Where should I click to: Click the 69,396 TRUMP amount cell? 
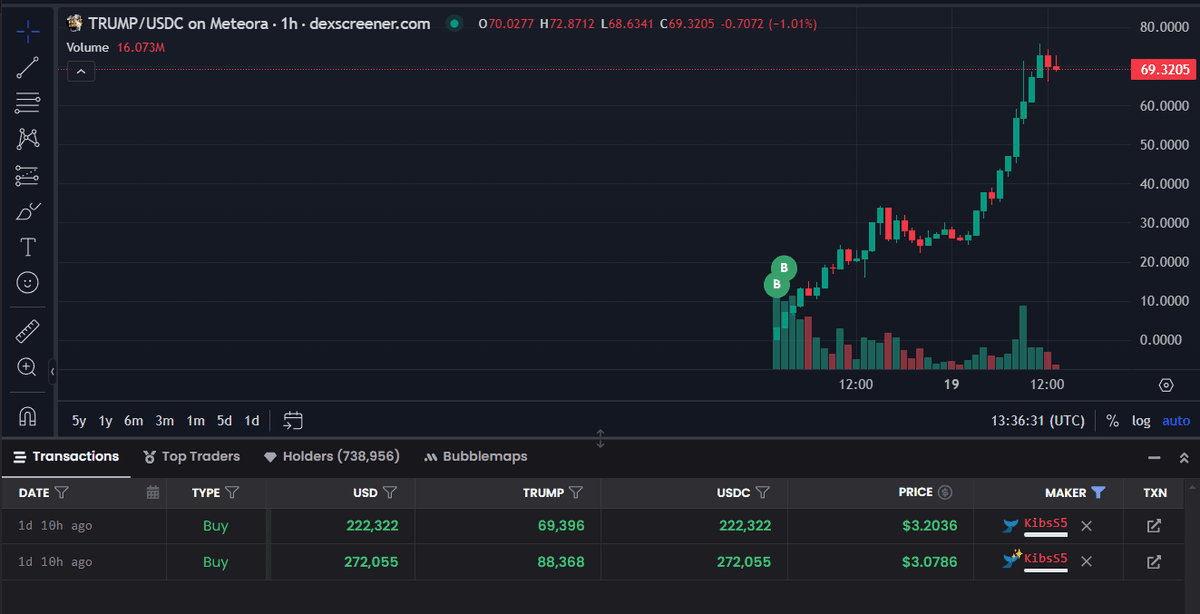coord(560,526)
